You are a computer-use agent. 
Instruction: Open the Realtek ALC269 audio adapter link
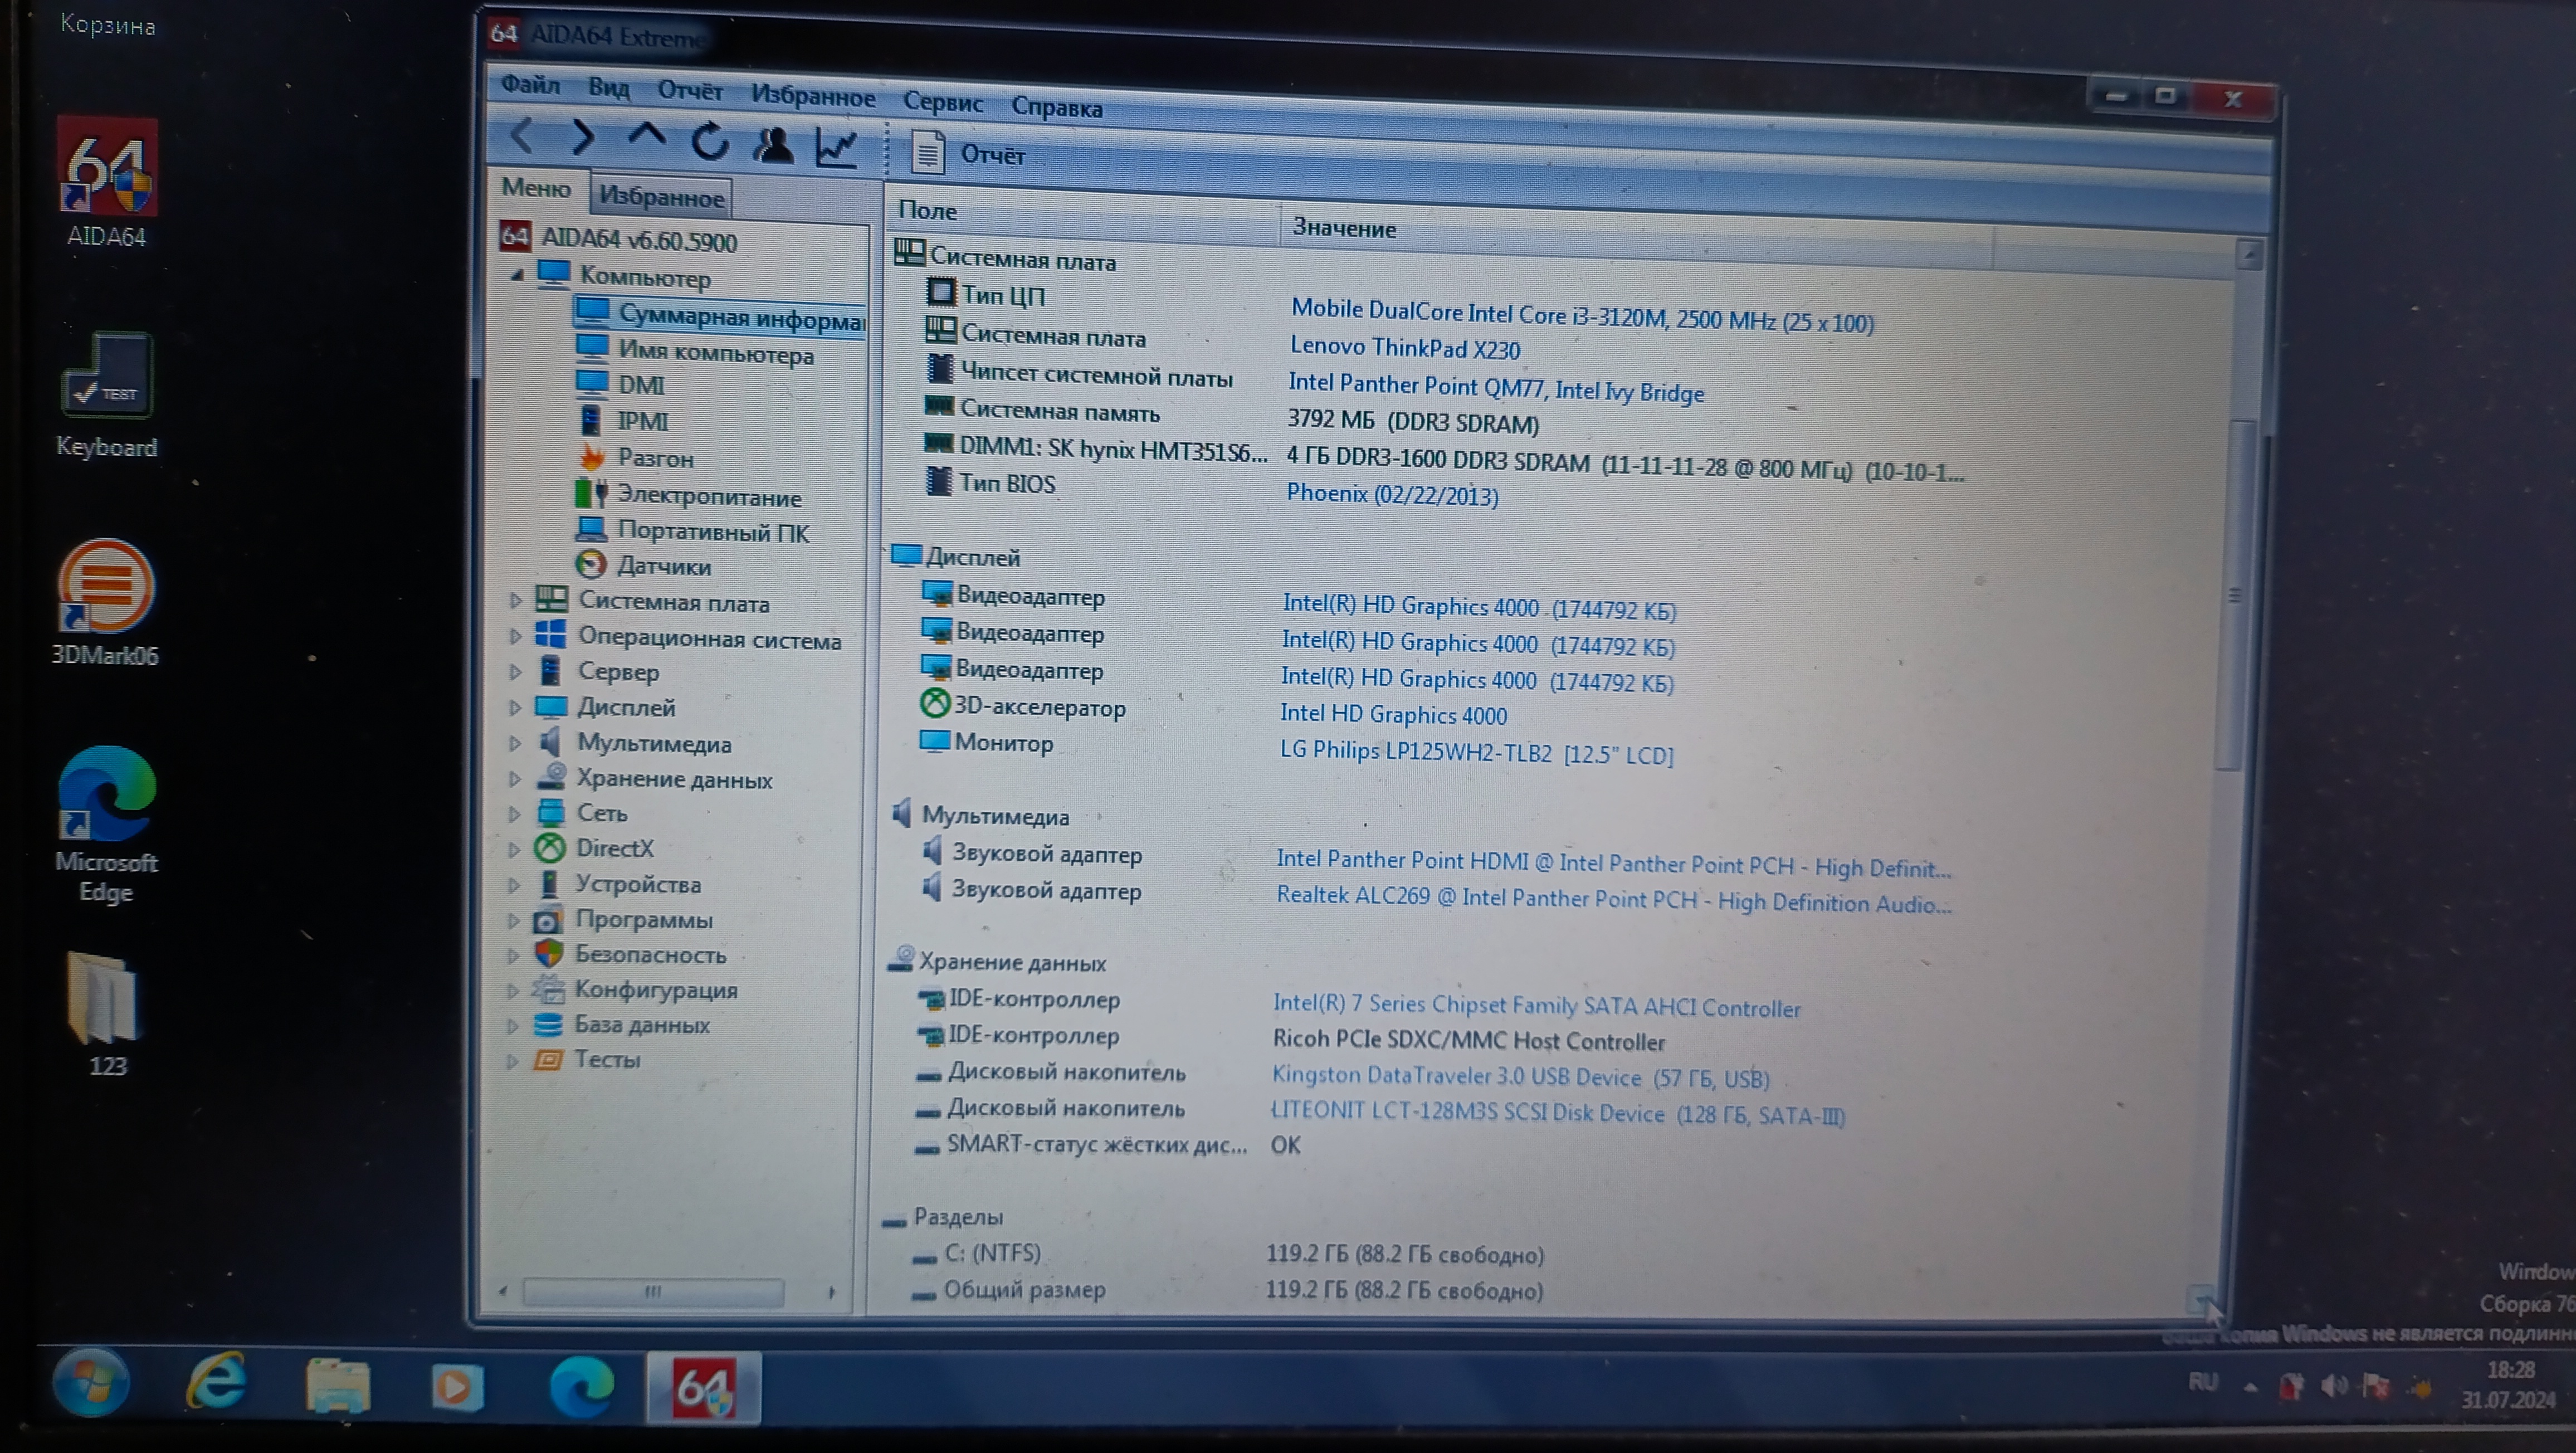point(1613,899)
